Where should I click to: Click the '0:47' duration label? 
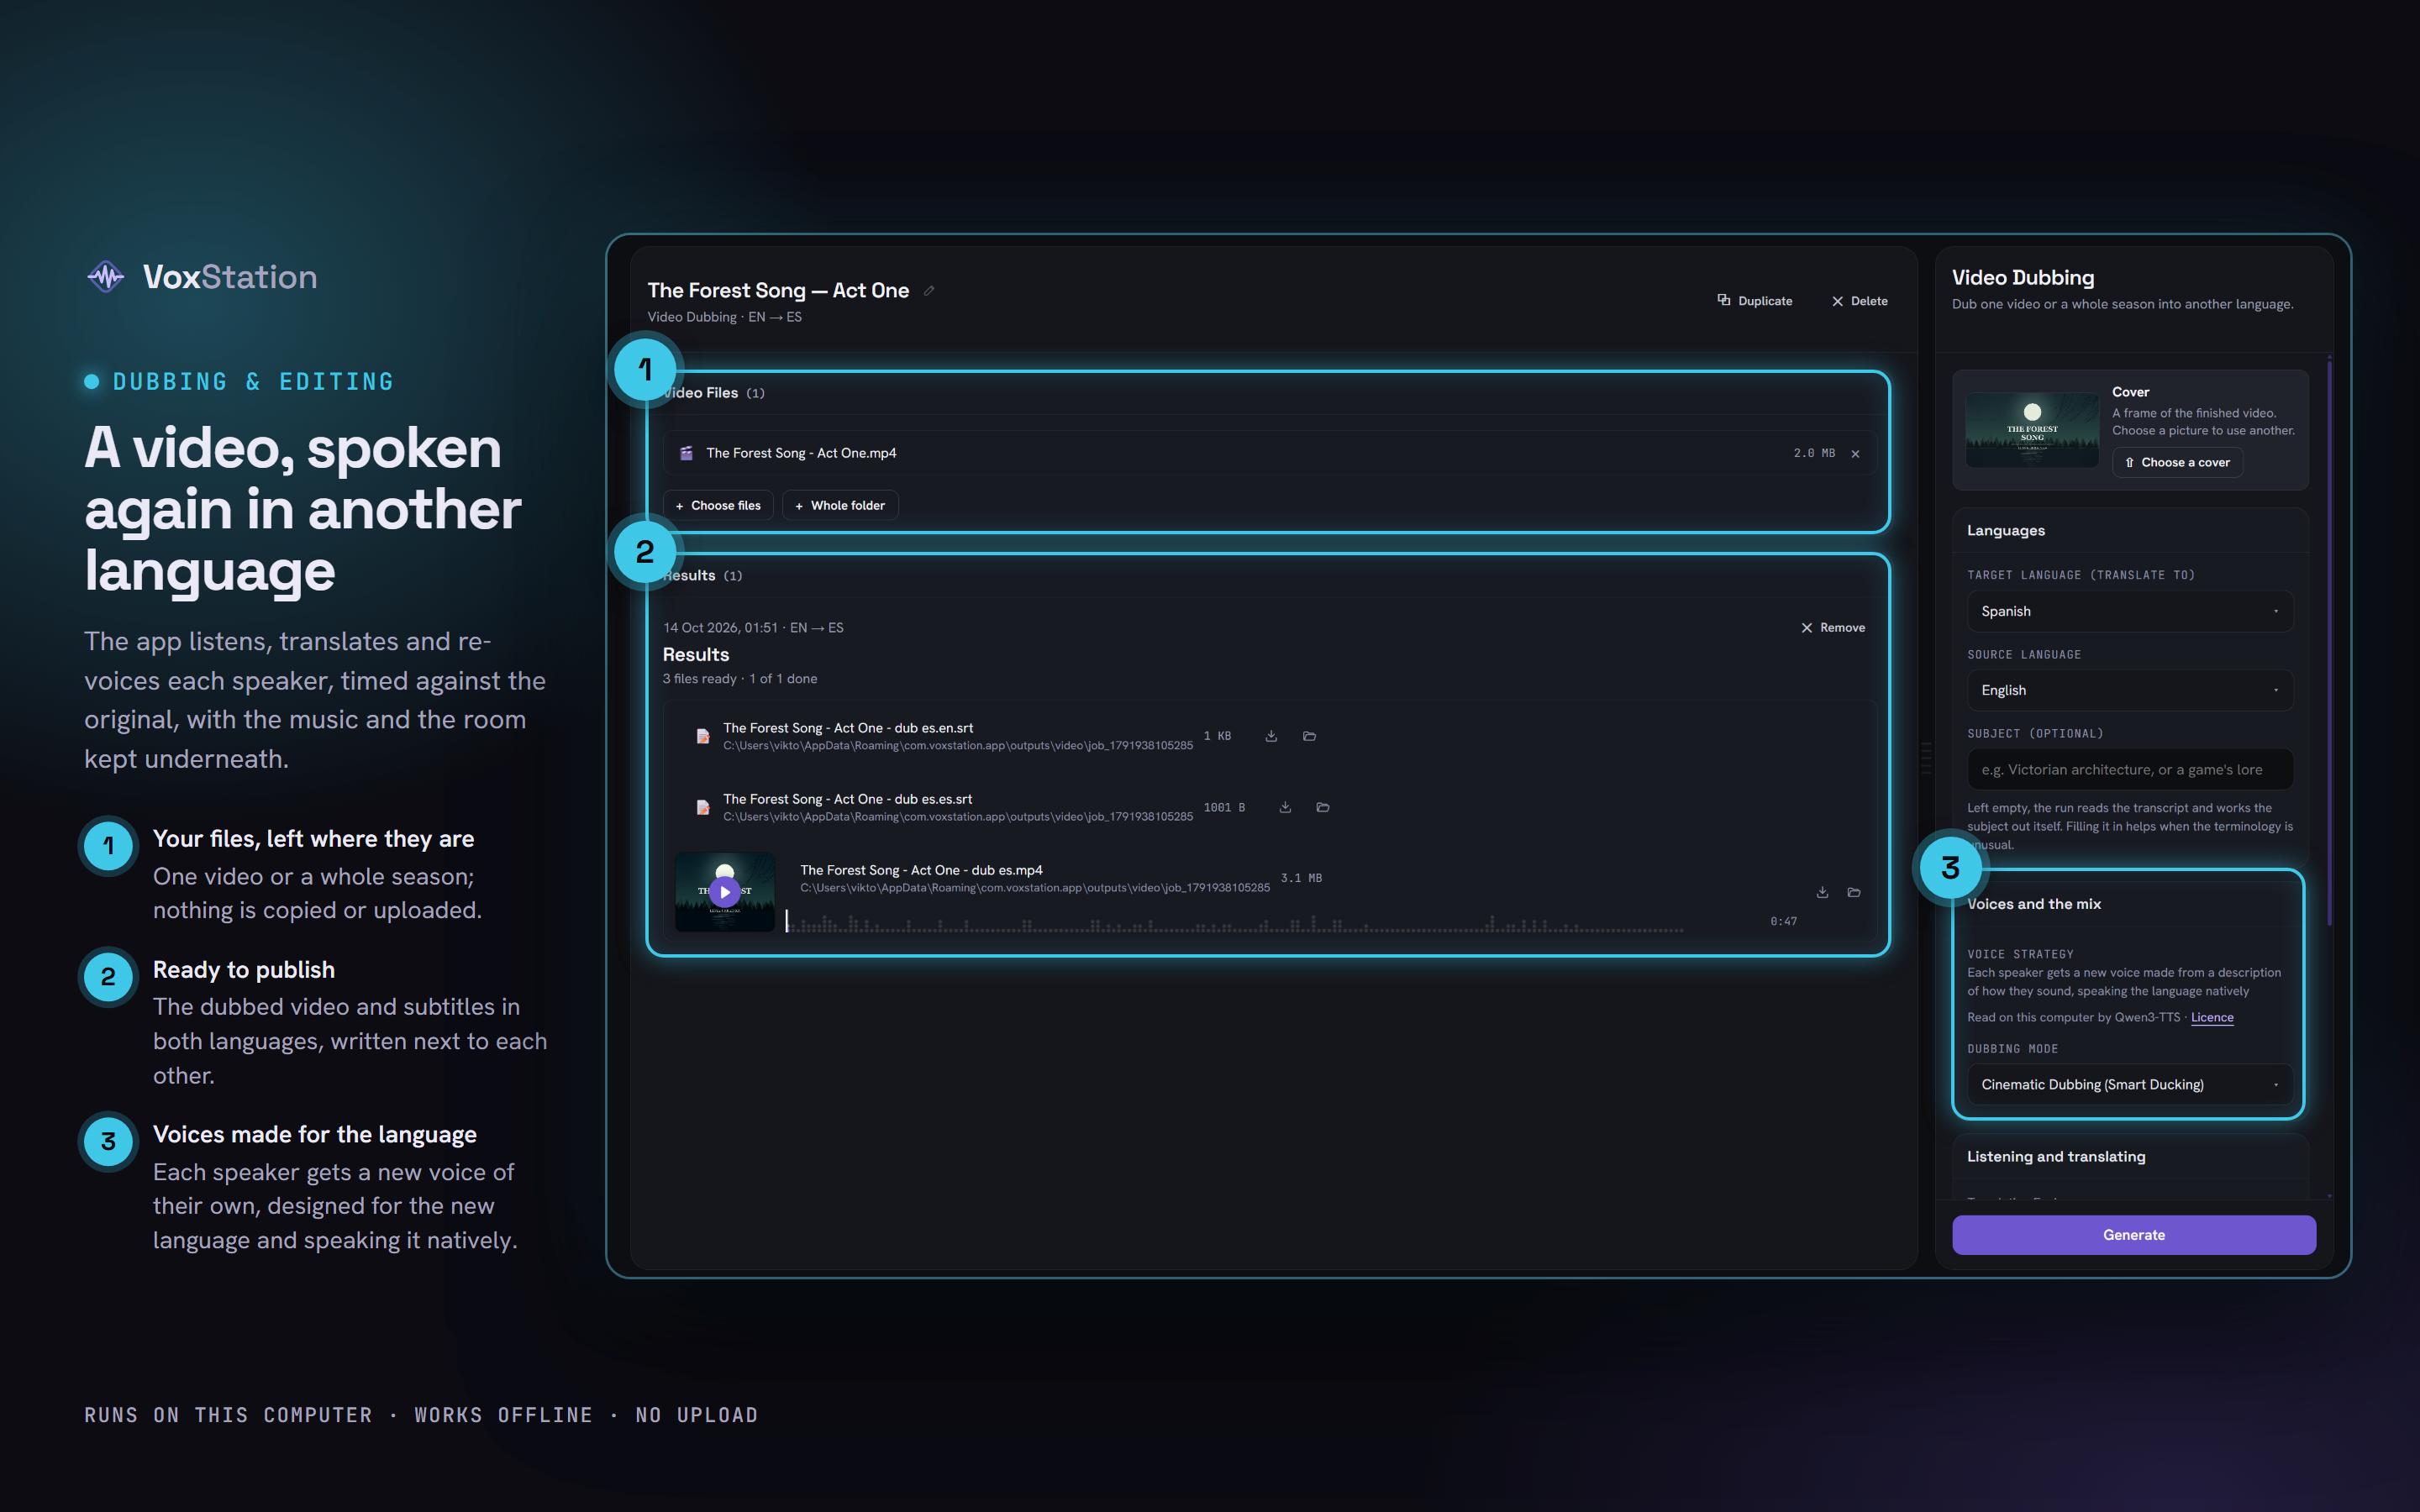coord(1783,921)
